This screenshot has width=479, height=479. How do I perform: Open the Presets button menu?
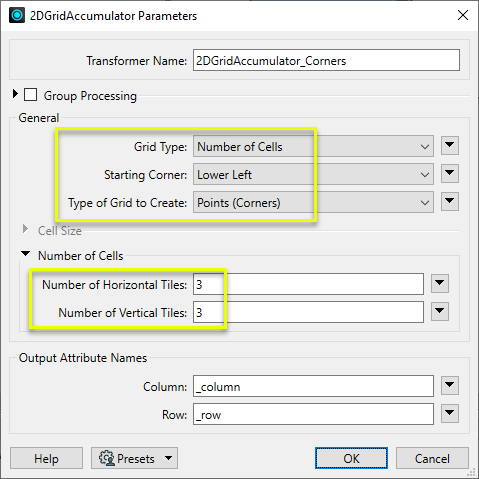pyautogui.click(x=134, y=458)
